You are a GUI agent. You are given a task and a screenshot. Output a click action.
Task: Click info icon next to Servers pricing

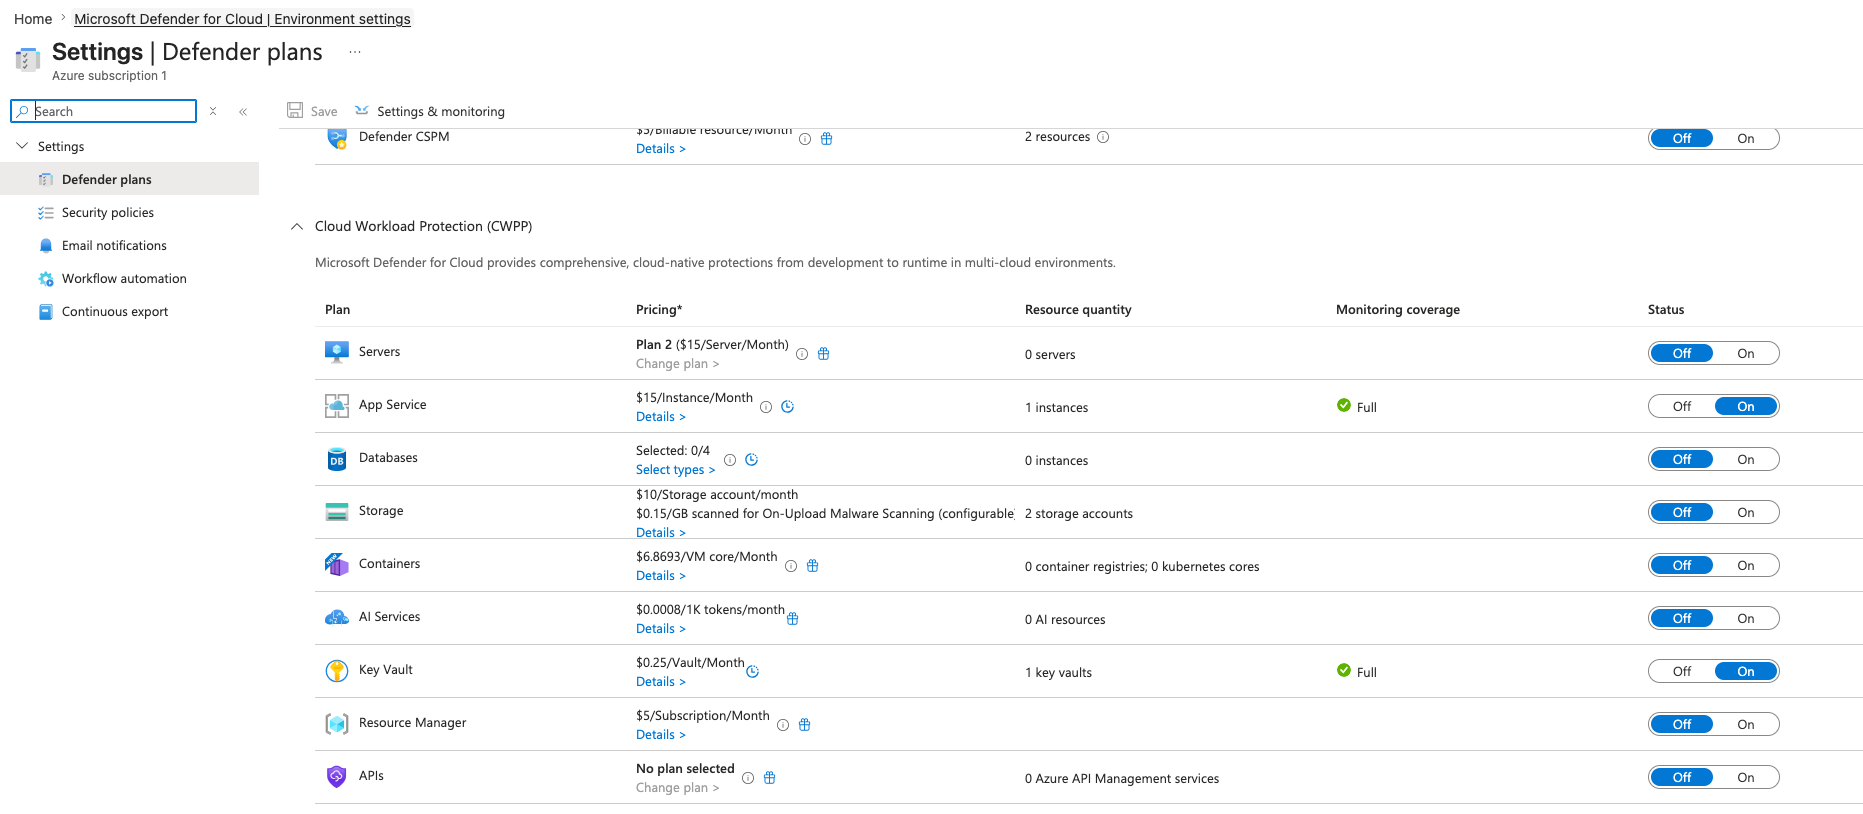tap(802, 354)
